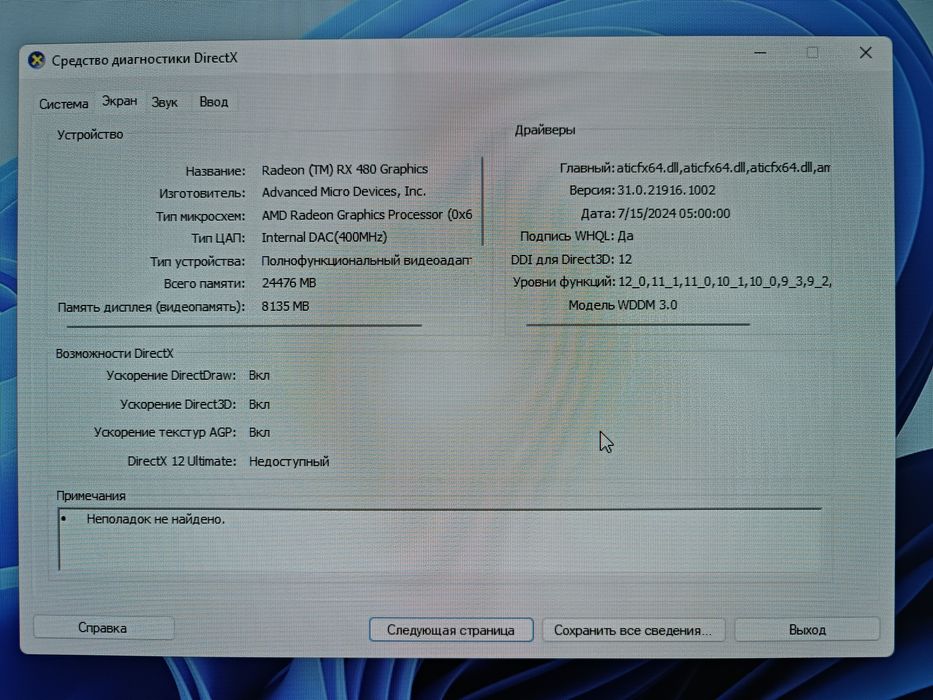Click the Драйверы group heading
The image size is (933, 700).
(x=544, y=130)
